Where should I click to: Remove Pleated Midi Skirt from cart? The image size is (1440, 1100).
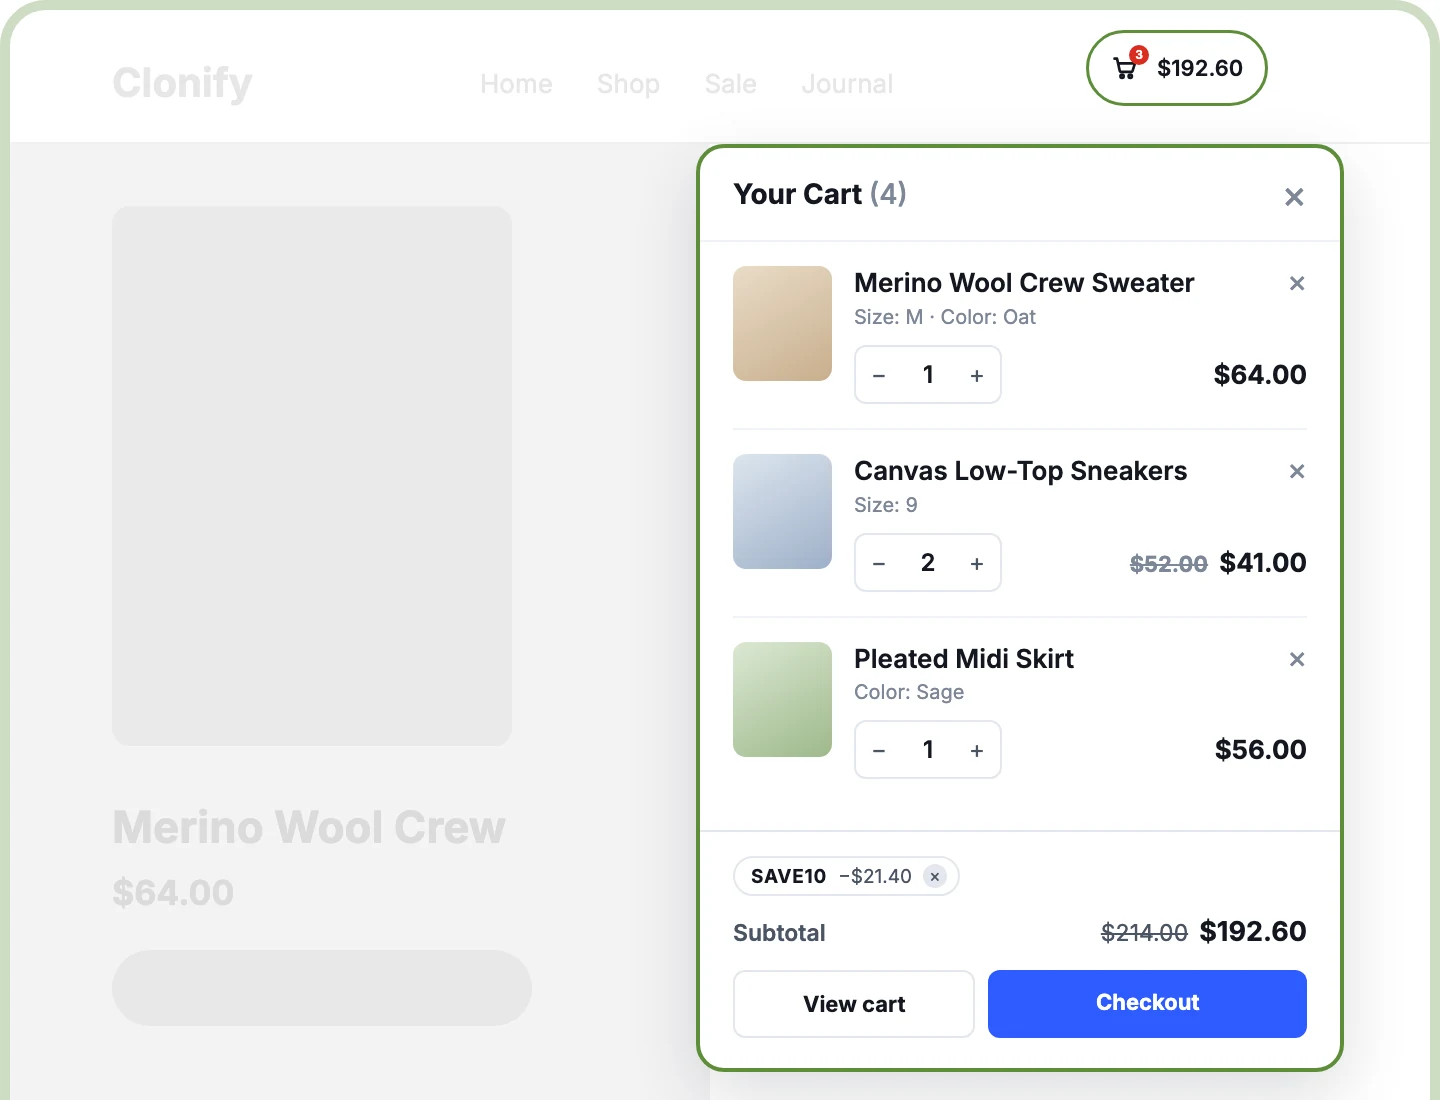[x=1297, y=659]
